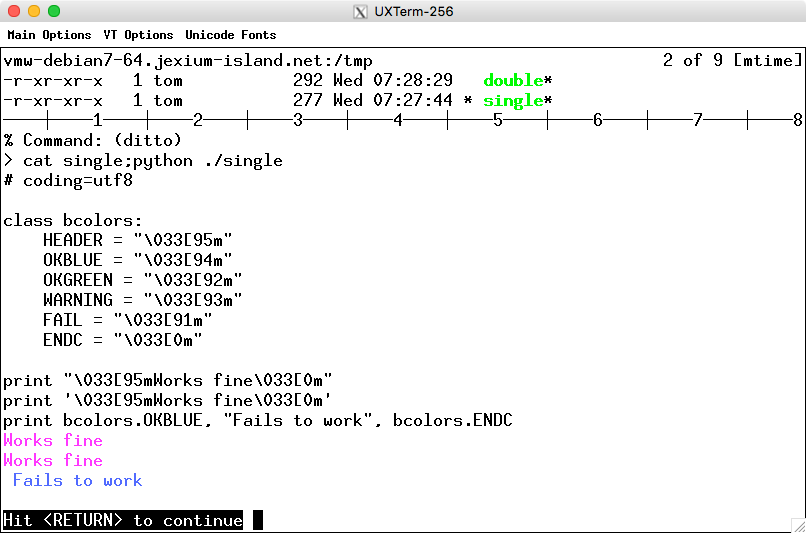Click ruler mark '5' on the column ruler
Image resolution: width=806 pixels, height=533 pixels.
click(498, 120)
